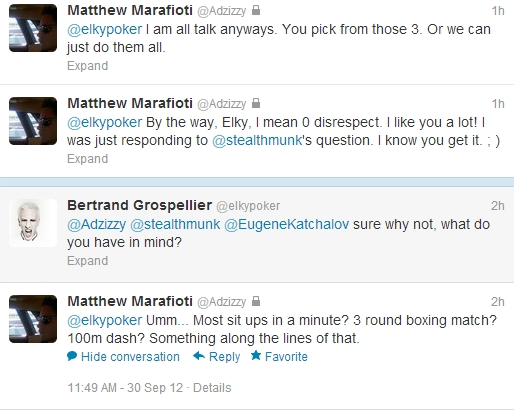
Task: Open the Details link beside the timestamp
Action: (x=212, y=388)
